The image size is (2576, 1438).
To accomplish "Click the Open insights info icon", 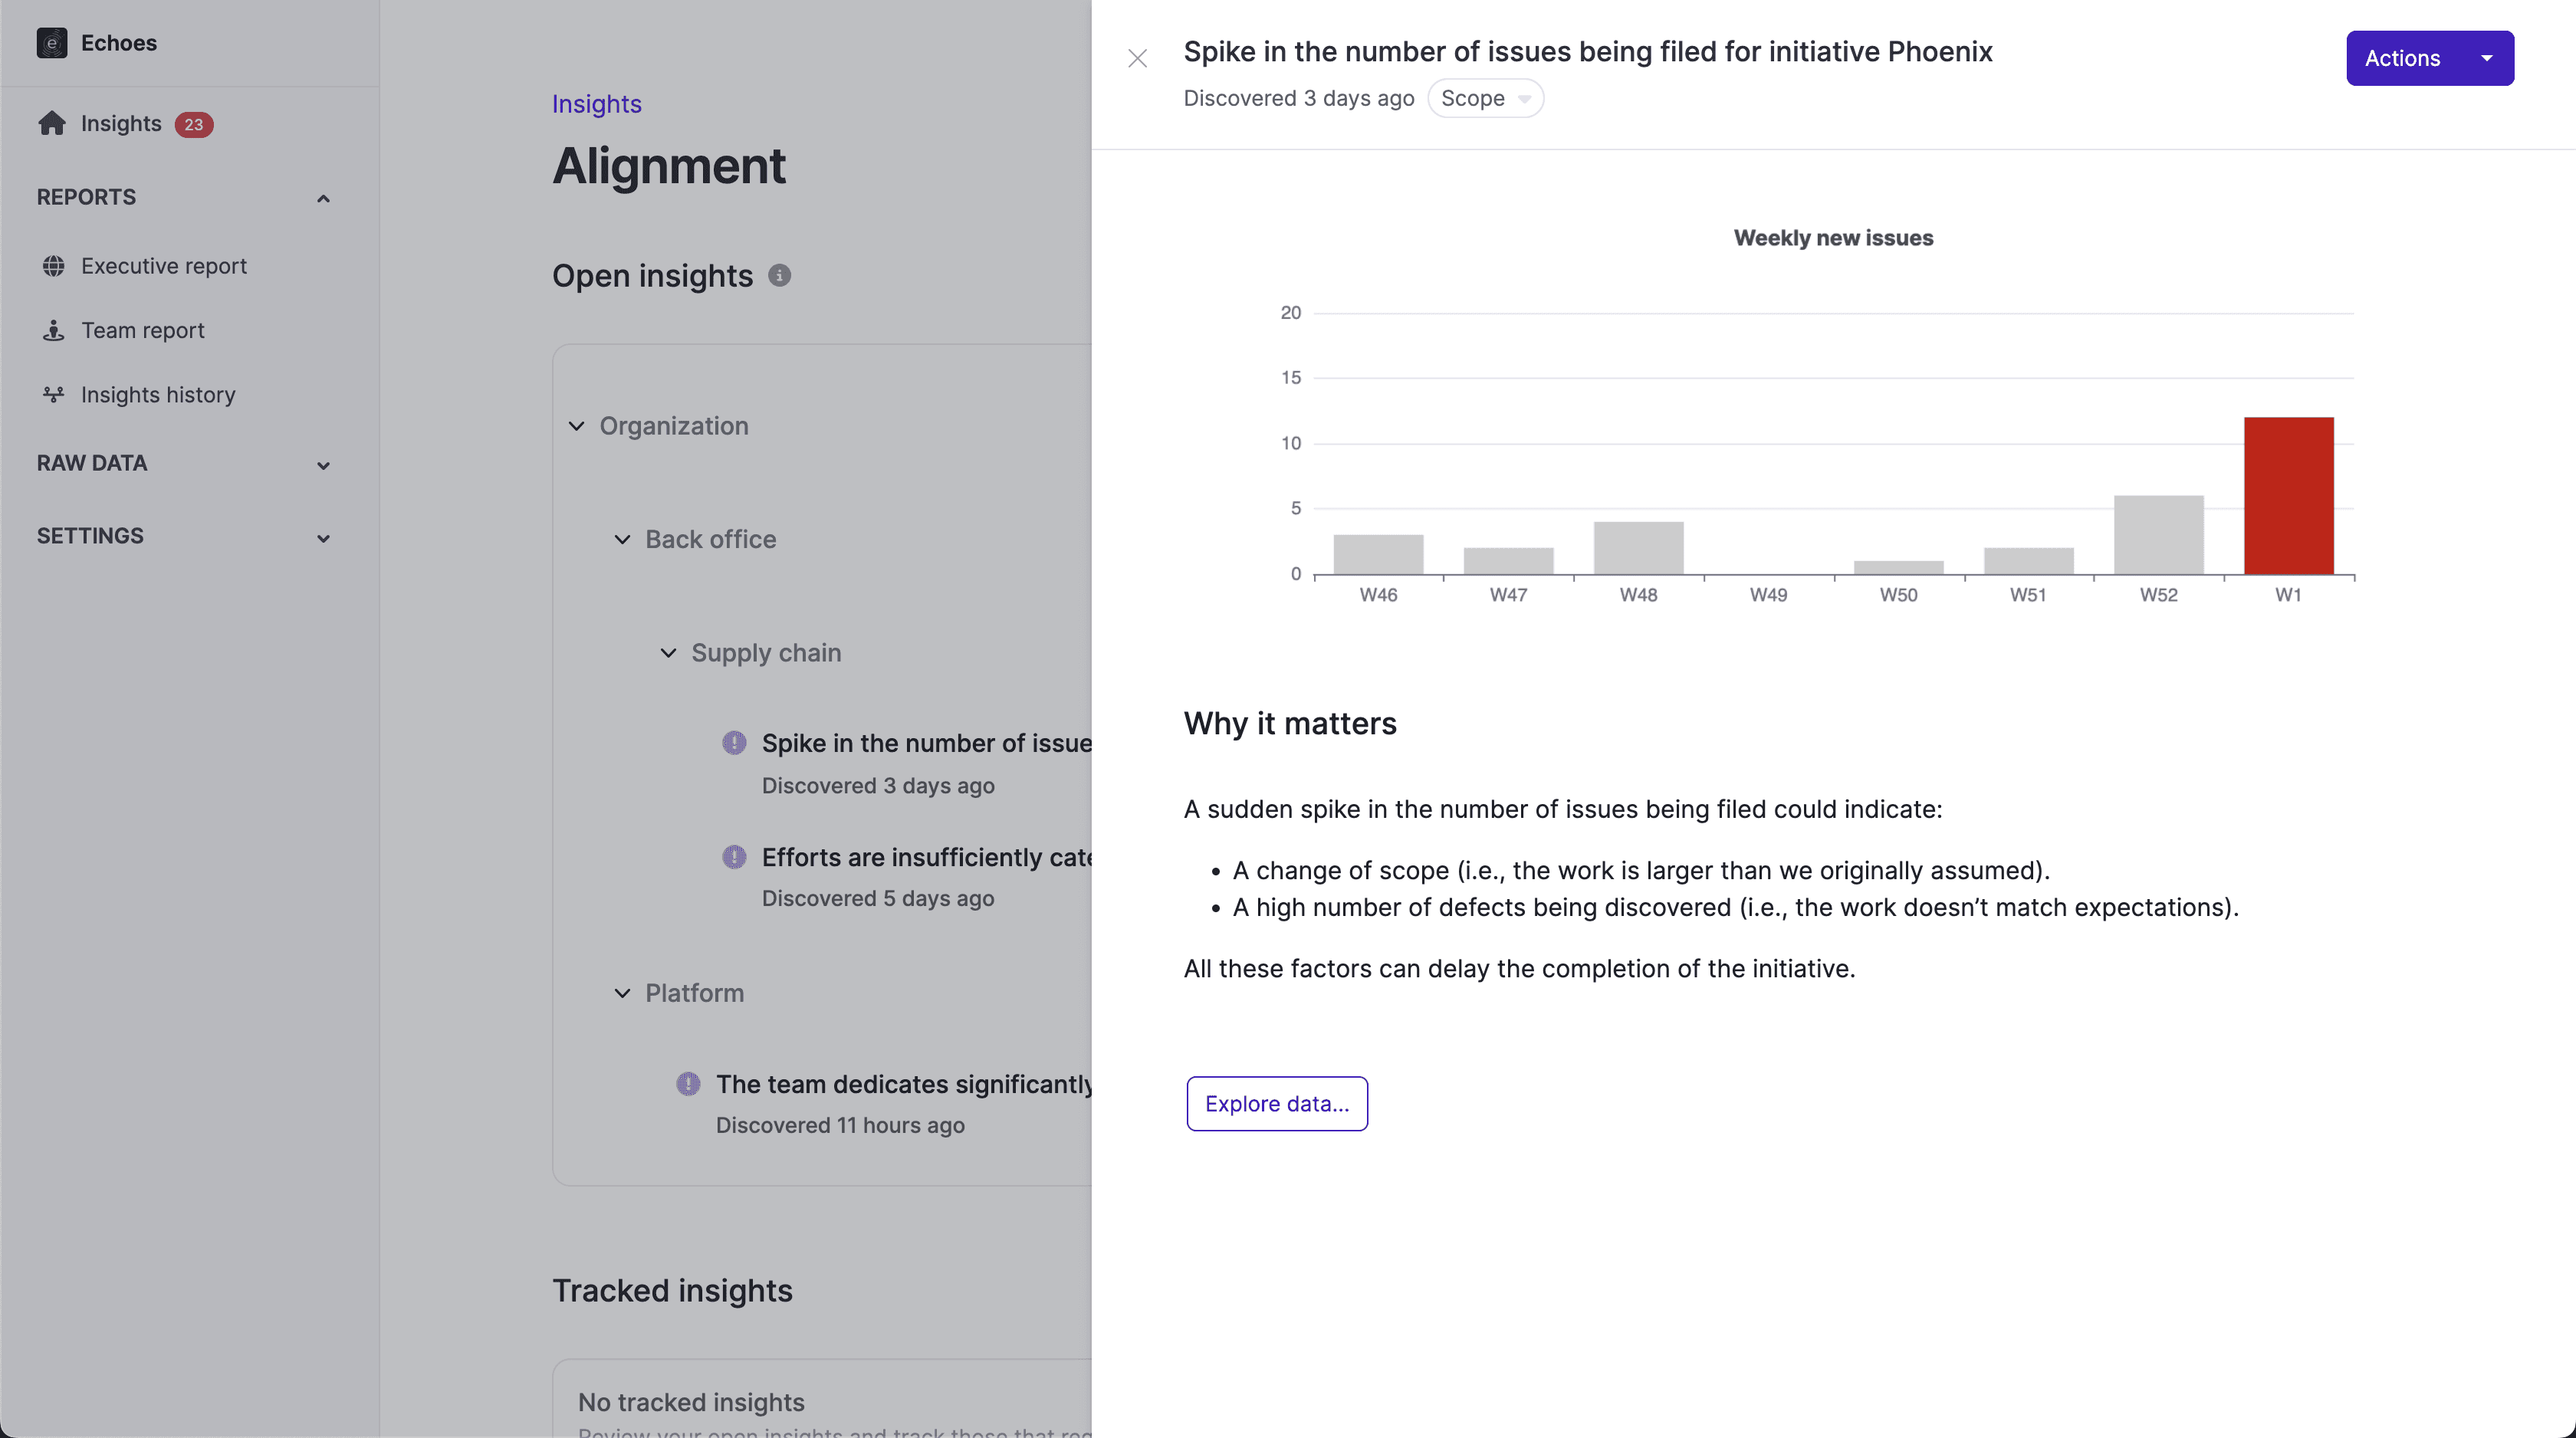I will (x=780, y=275).
